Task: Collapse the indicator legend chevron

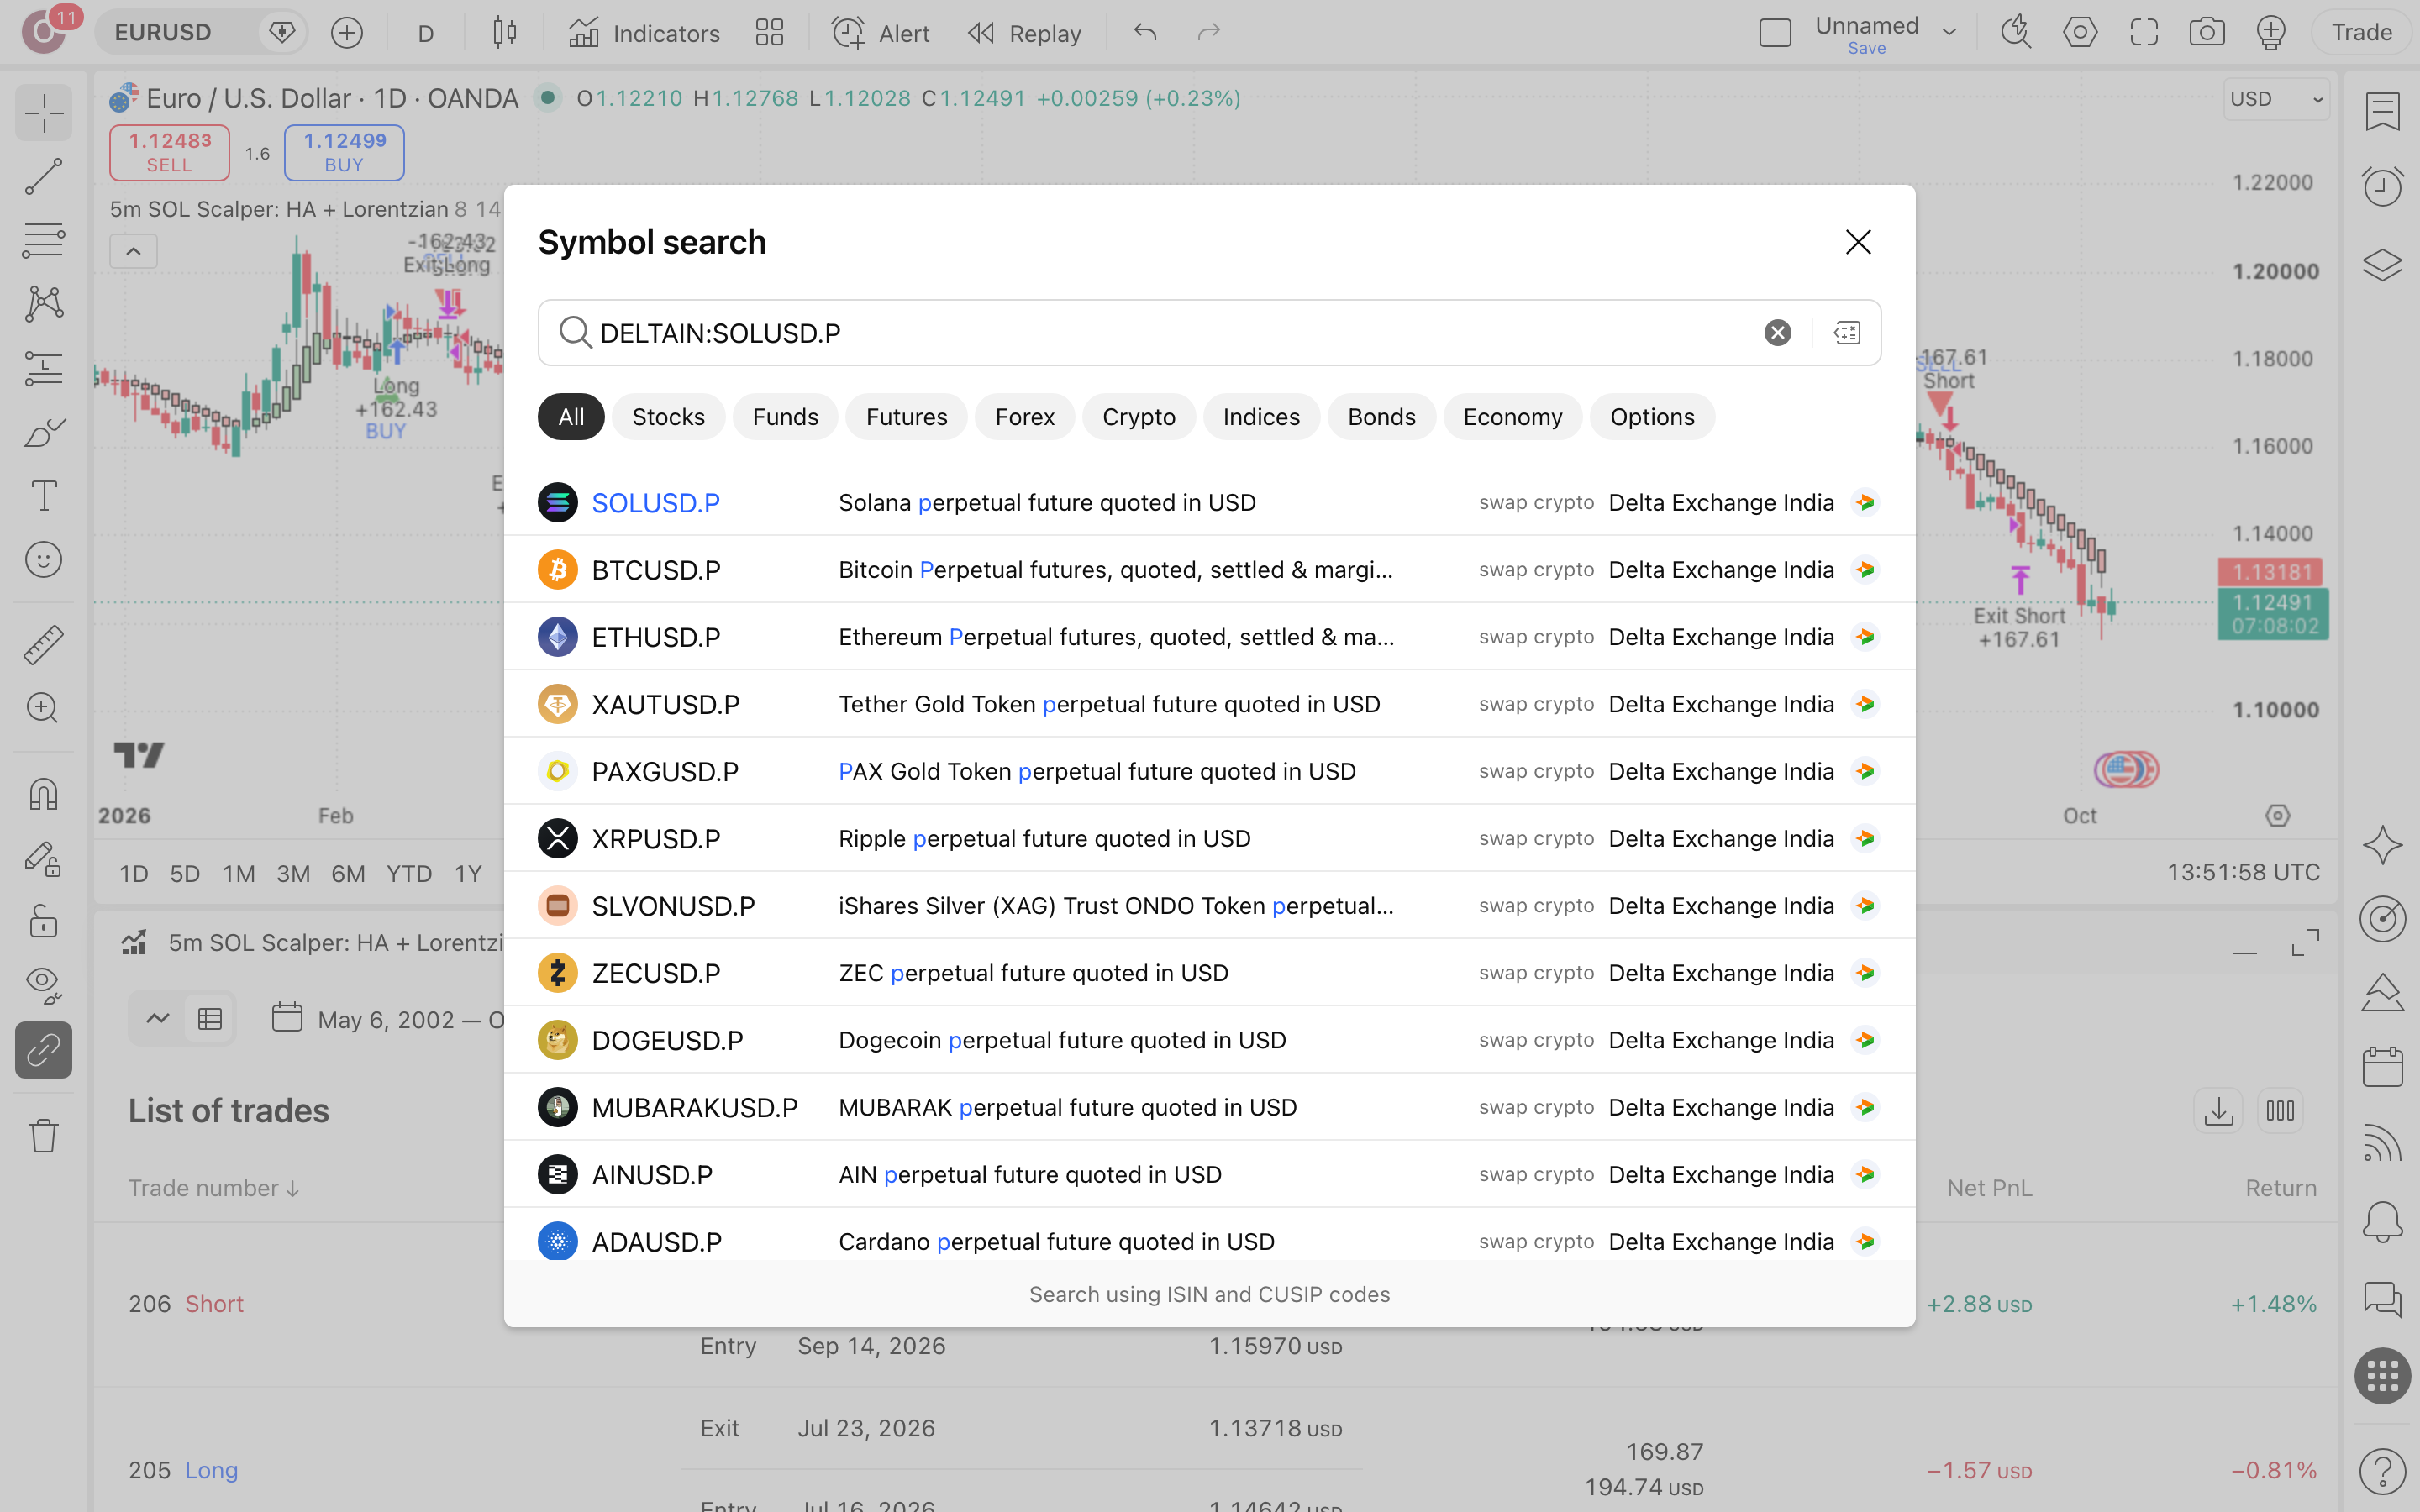Action: pos(133,251)
